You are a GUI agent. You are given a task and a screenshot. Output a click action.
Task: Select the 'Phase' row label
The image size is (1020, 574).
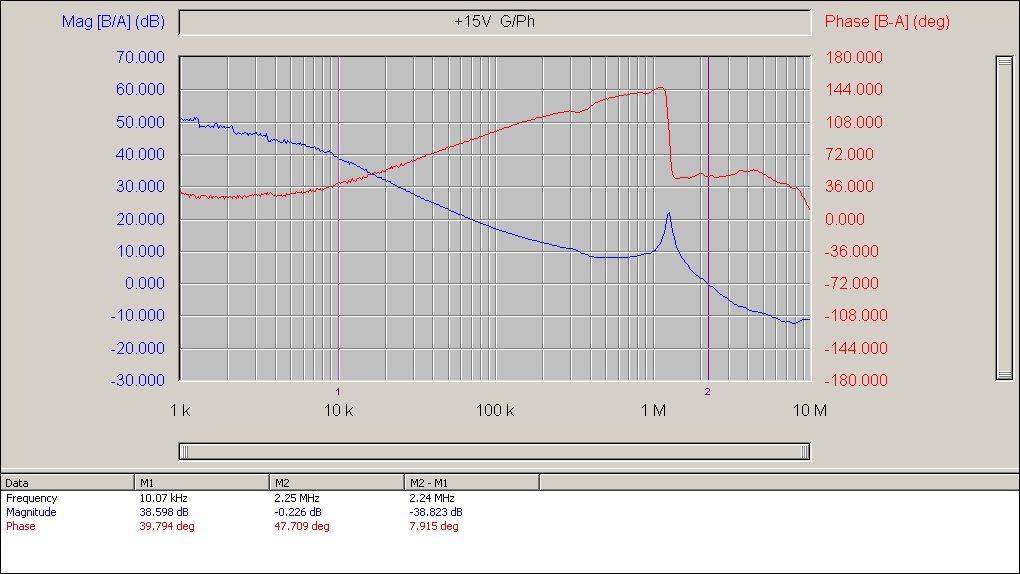point(21,526)
